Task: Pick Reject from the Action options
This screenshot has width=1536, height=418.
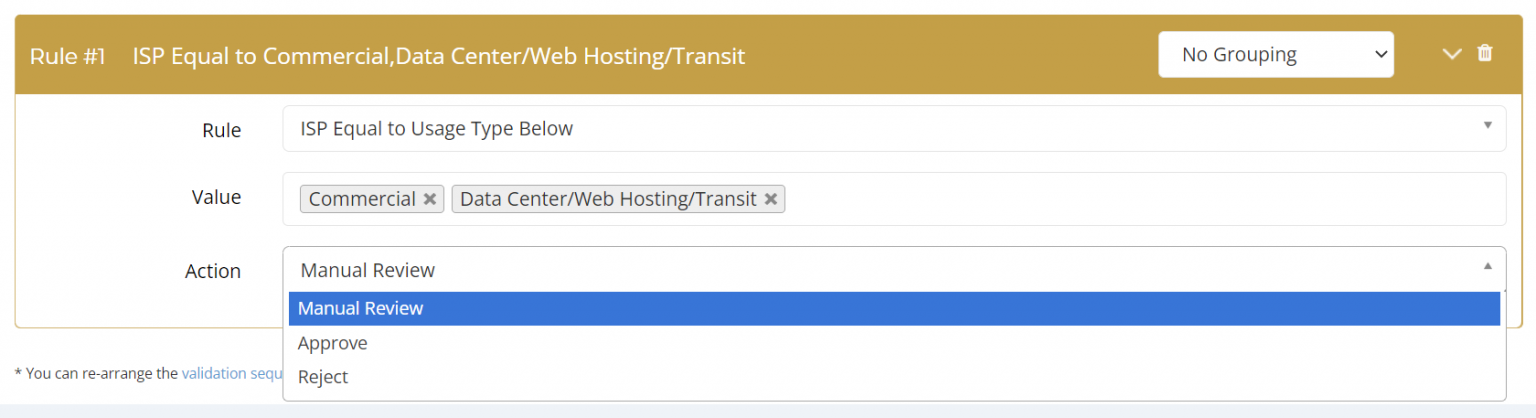Action: click(323, 377)
